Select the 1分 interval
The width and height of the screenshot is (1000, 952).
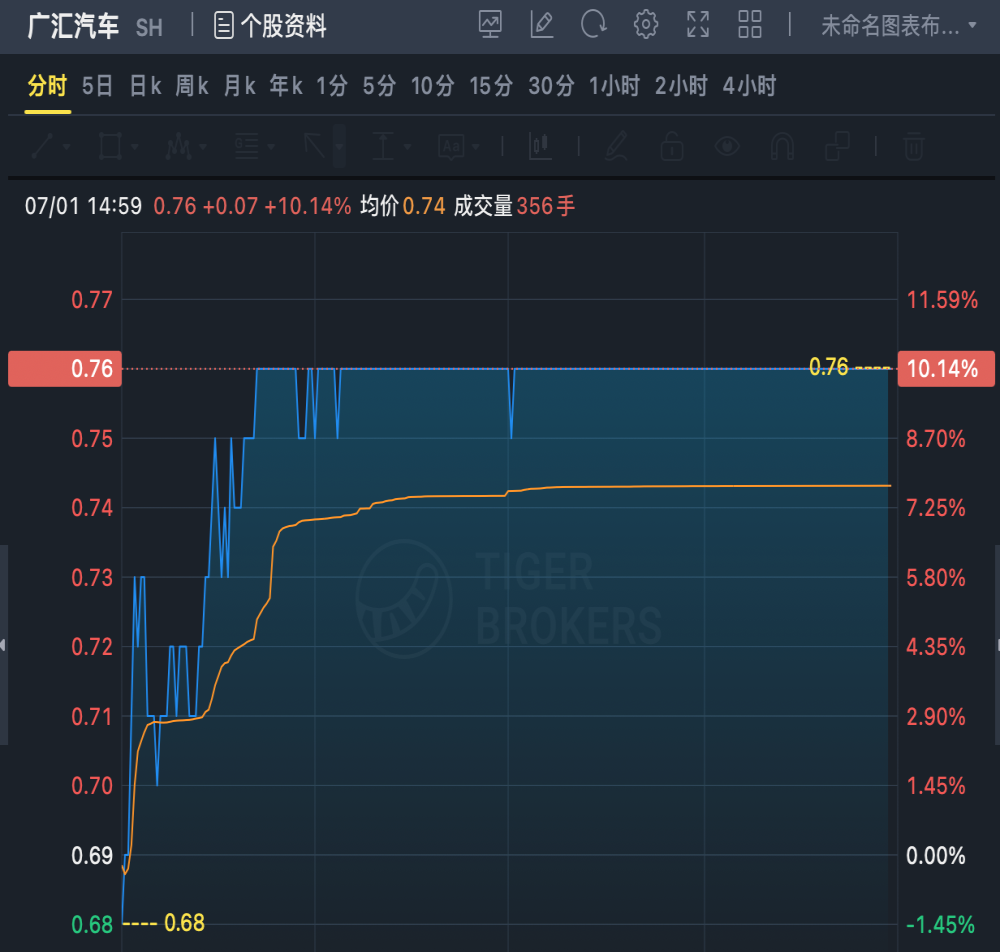coord(332,85)
